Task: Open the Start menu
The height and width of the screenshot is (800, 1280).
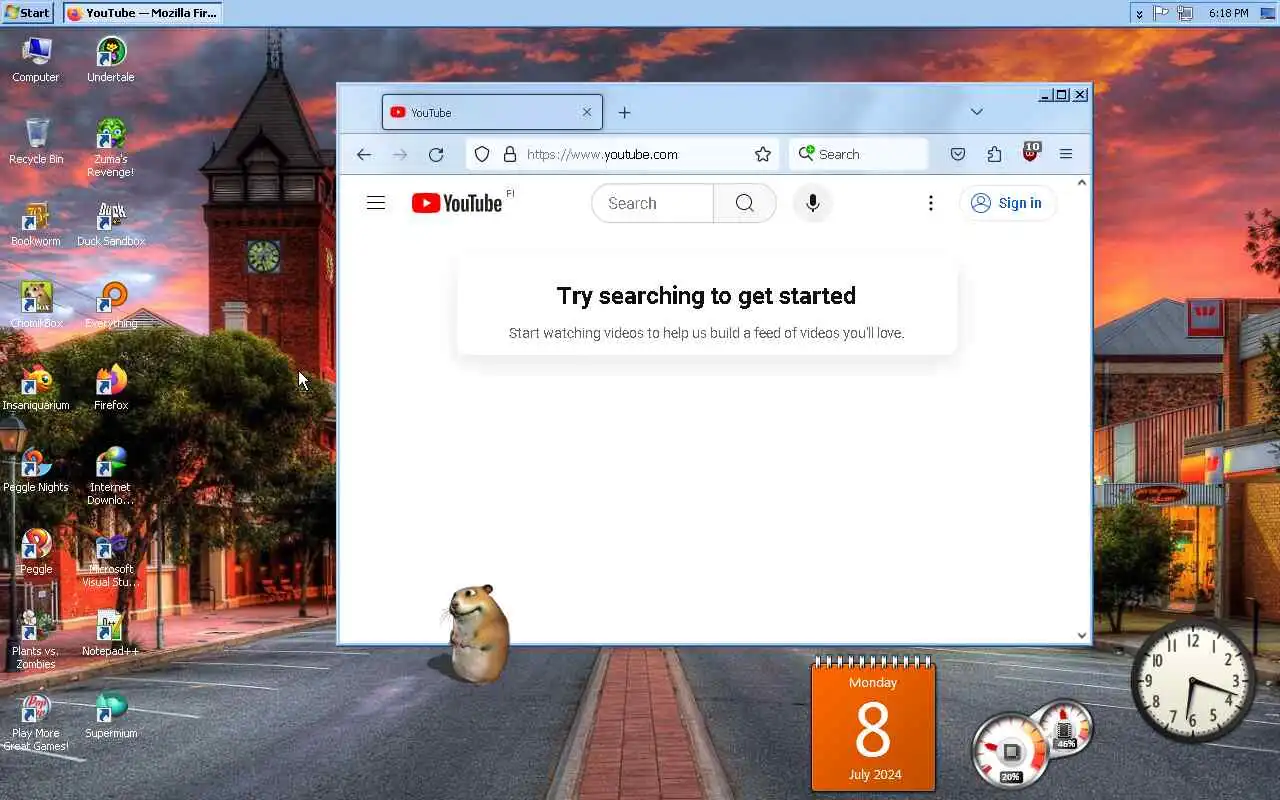Action: [x=28, y=13]
